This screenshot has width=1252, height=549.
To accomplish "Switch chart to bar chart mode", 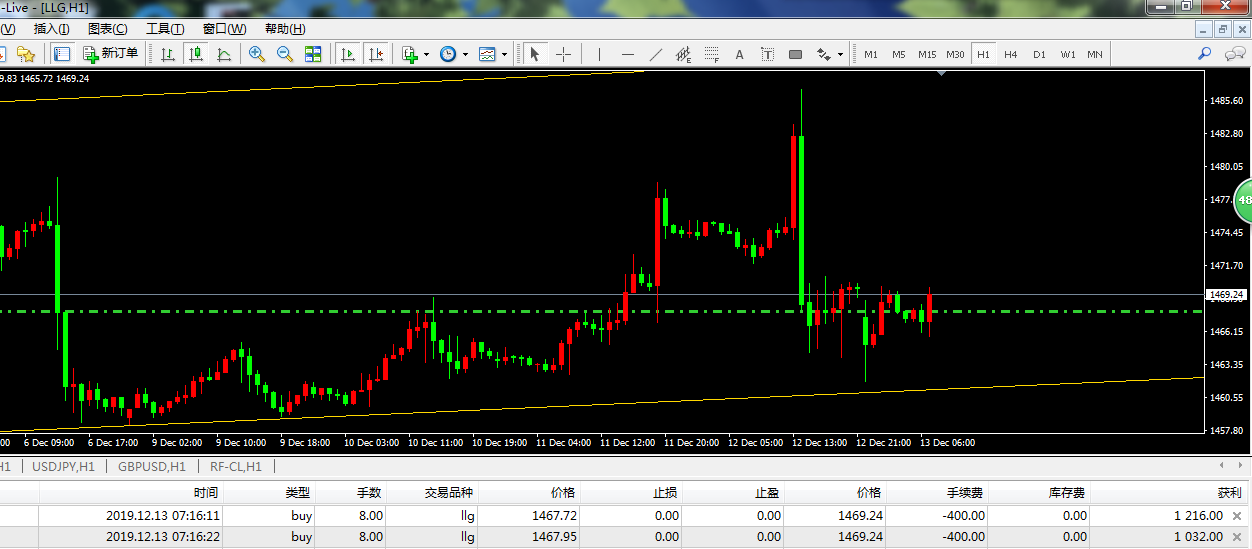I will (168, 54).
